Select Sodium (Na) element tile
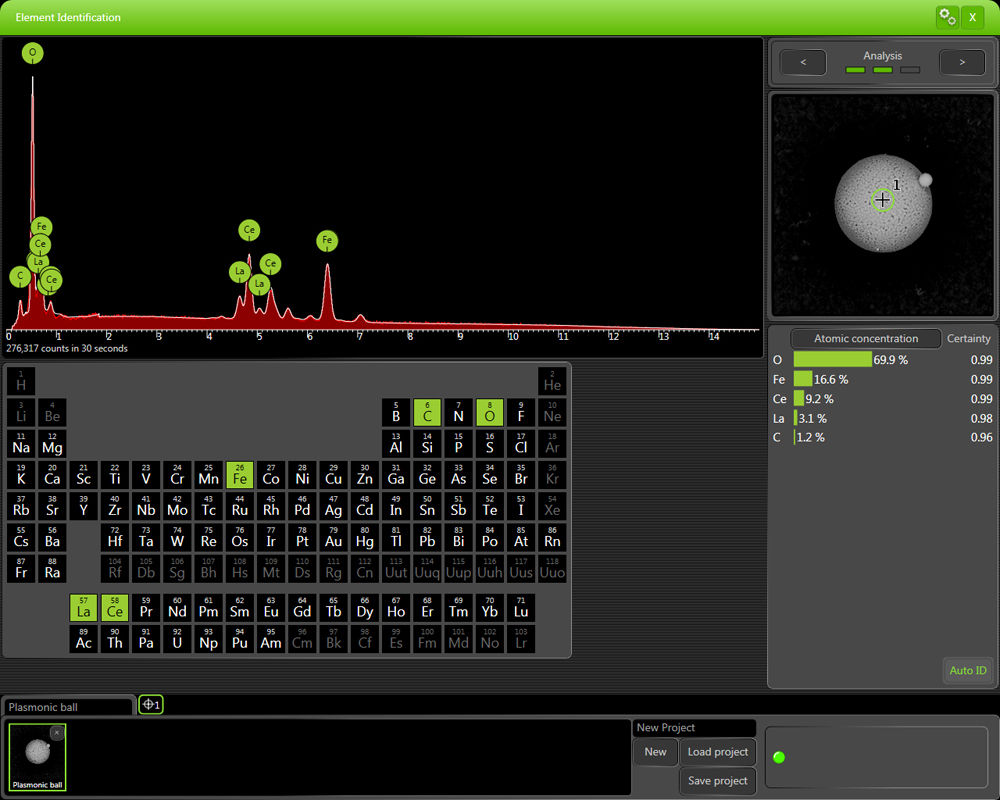The image size is (1000, 800). 21,444
